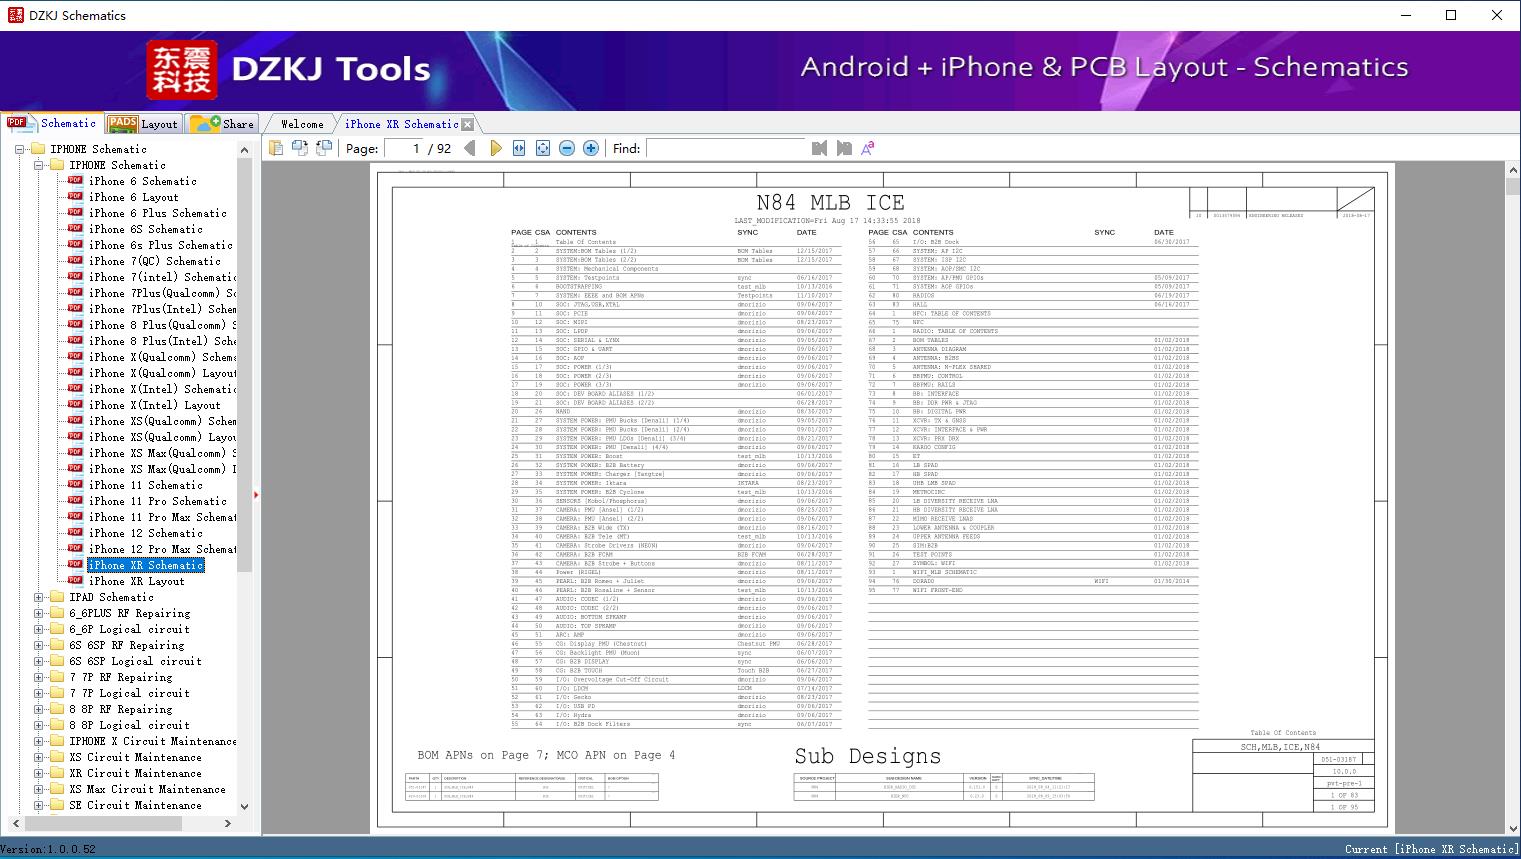This screenshot has width=1521, height=859.
Task: Click the document viewer vertical scrollbar
Action: click(1513, 500)
